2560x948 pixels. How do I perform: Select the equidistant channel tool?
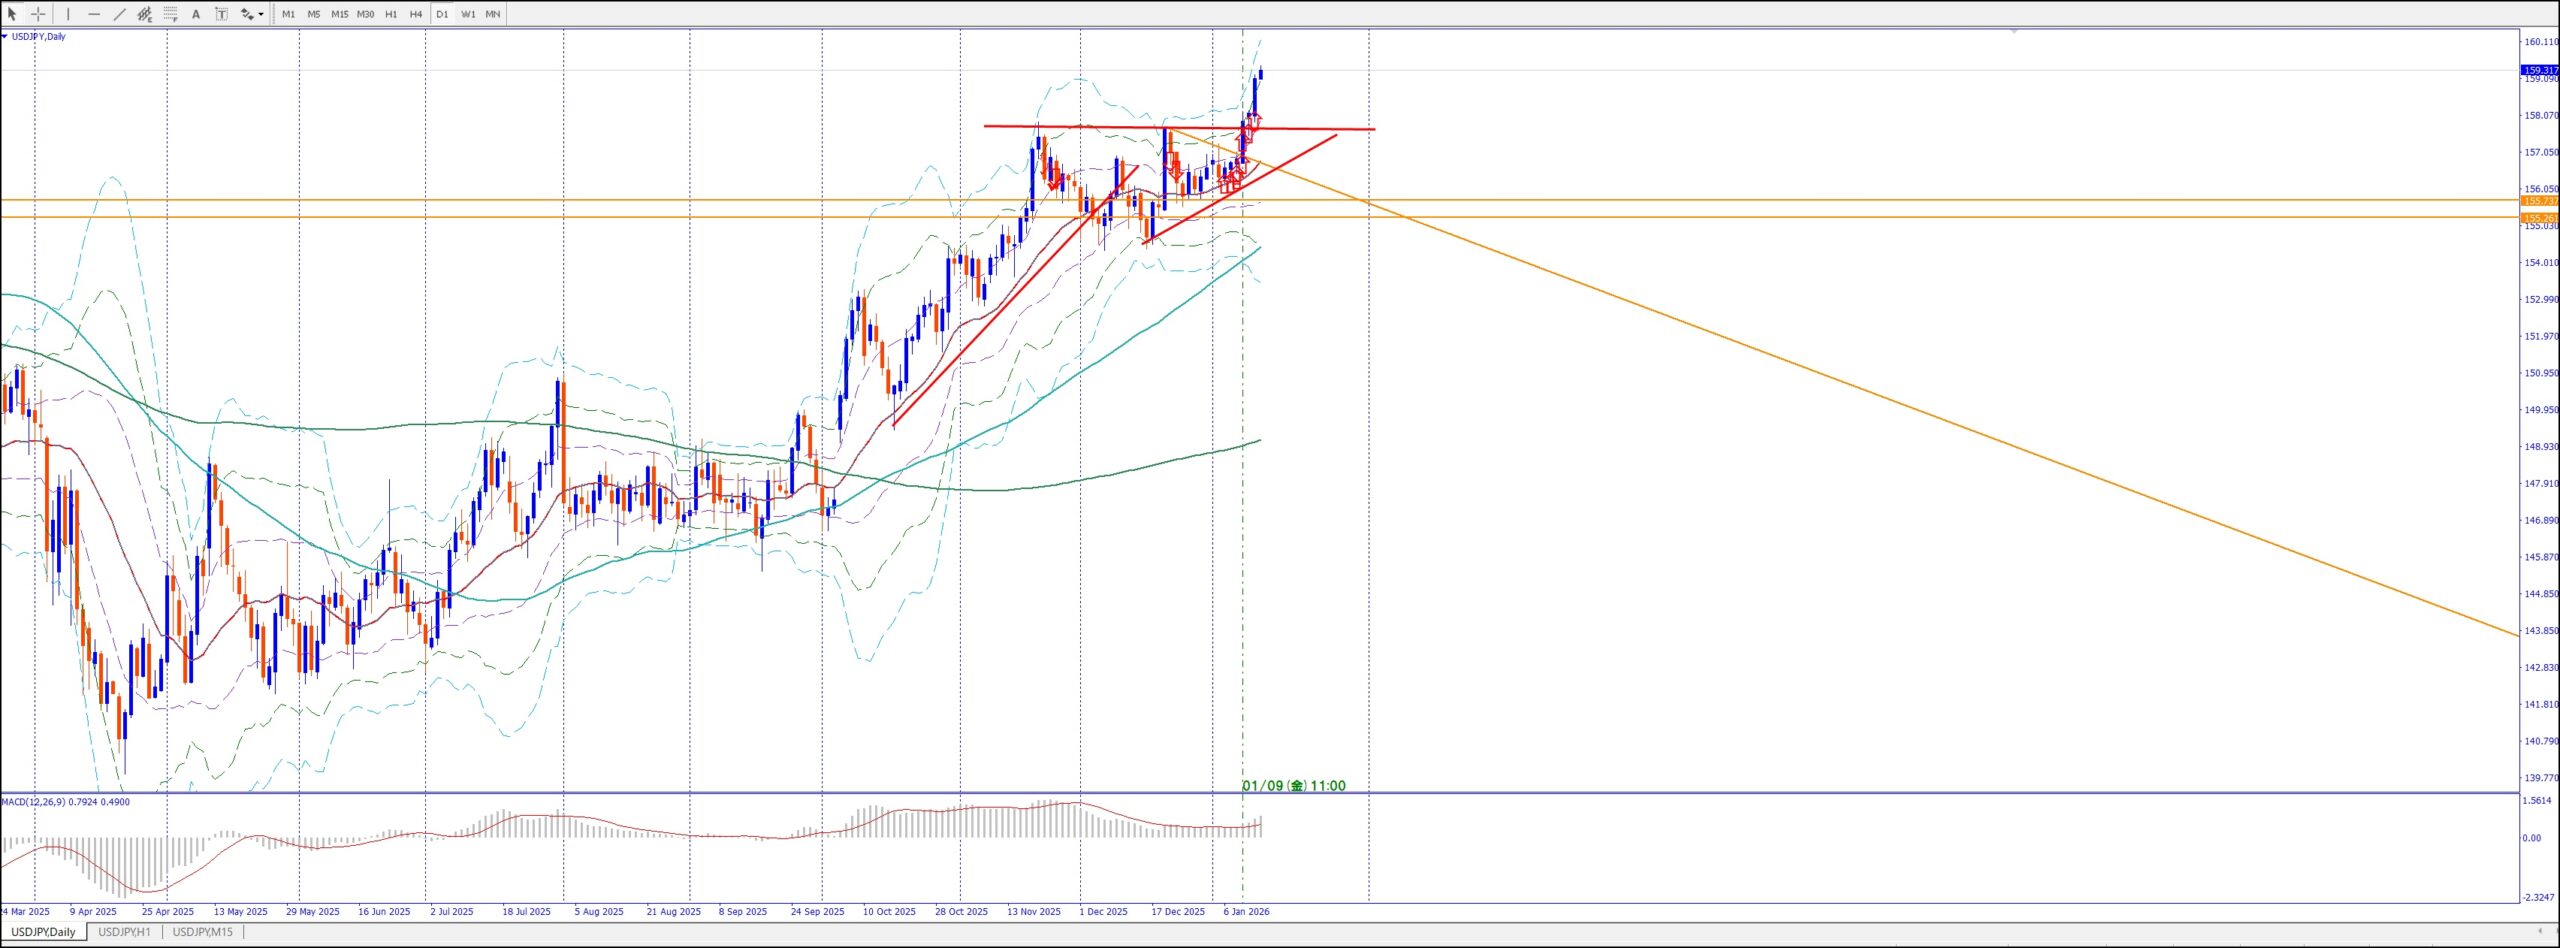point(145,14)
